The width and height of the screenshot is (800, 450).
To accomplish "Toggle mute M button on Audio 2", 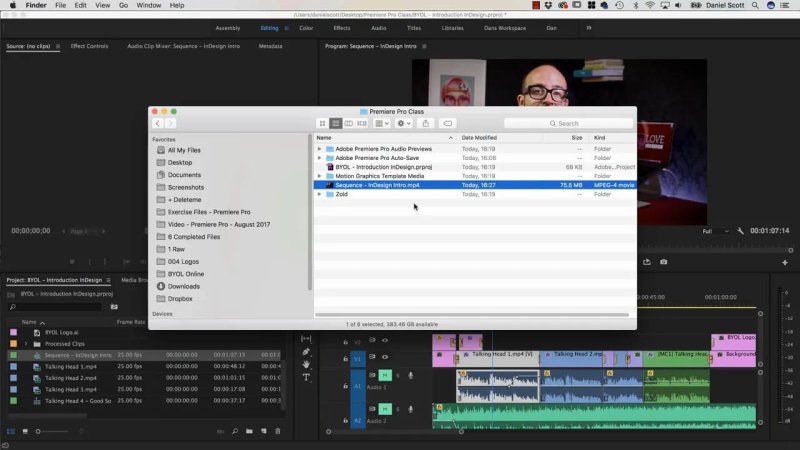I will (385, 409).
